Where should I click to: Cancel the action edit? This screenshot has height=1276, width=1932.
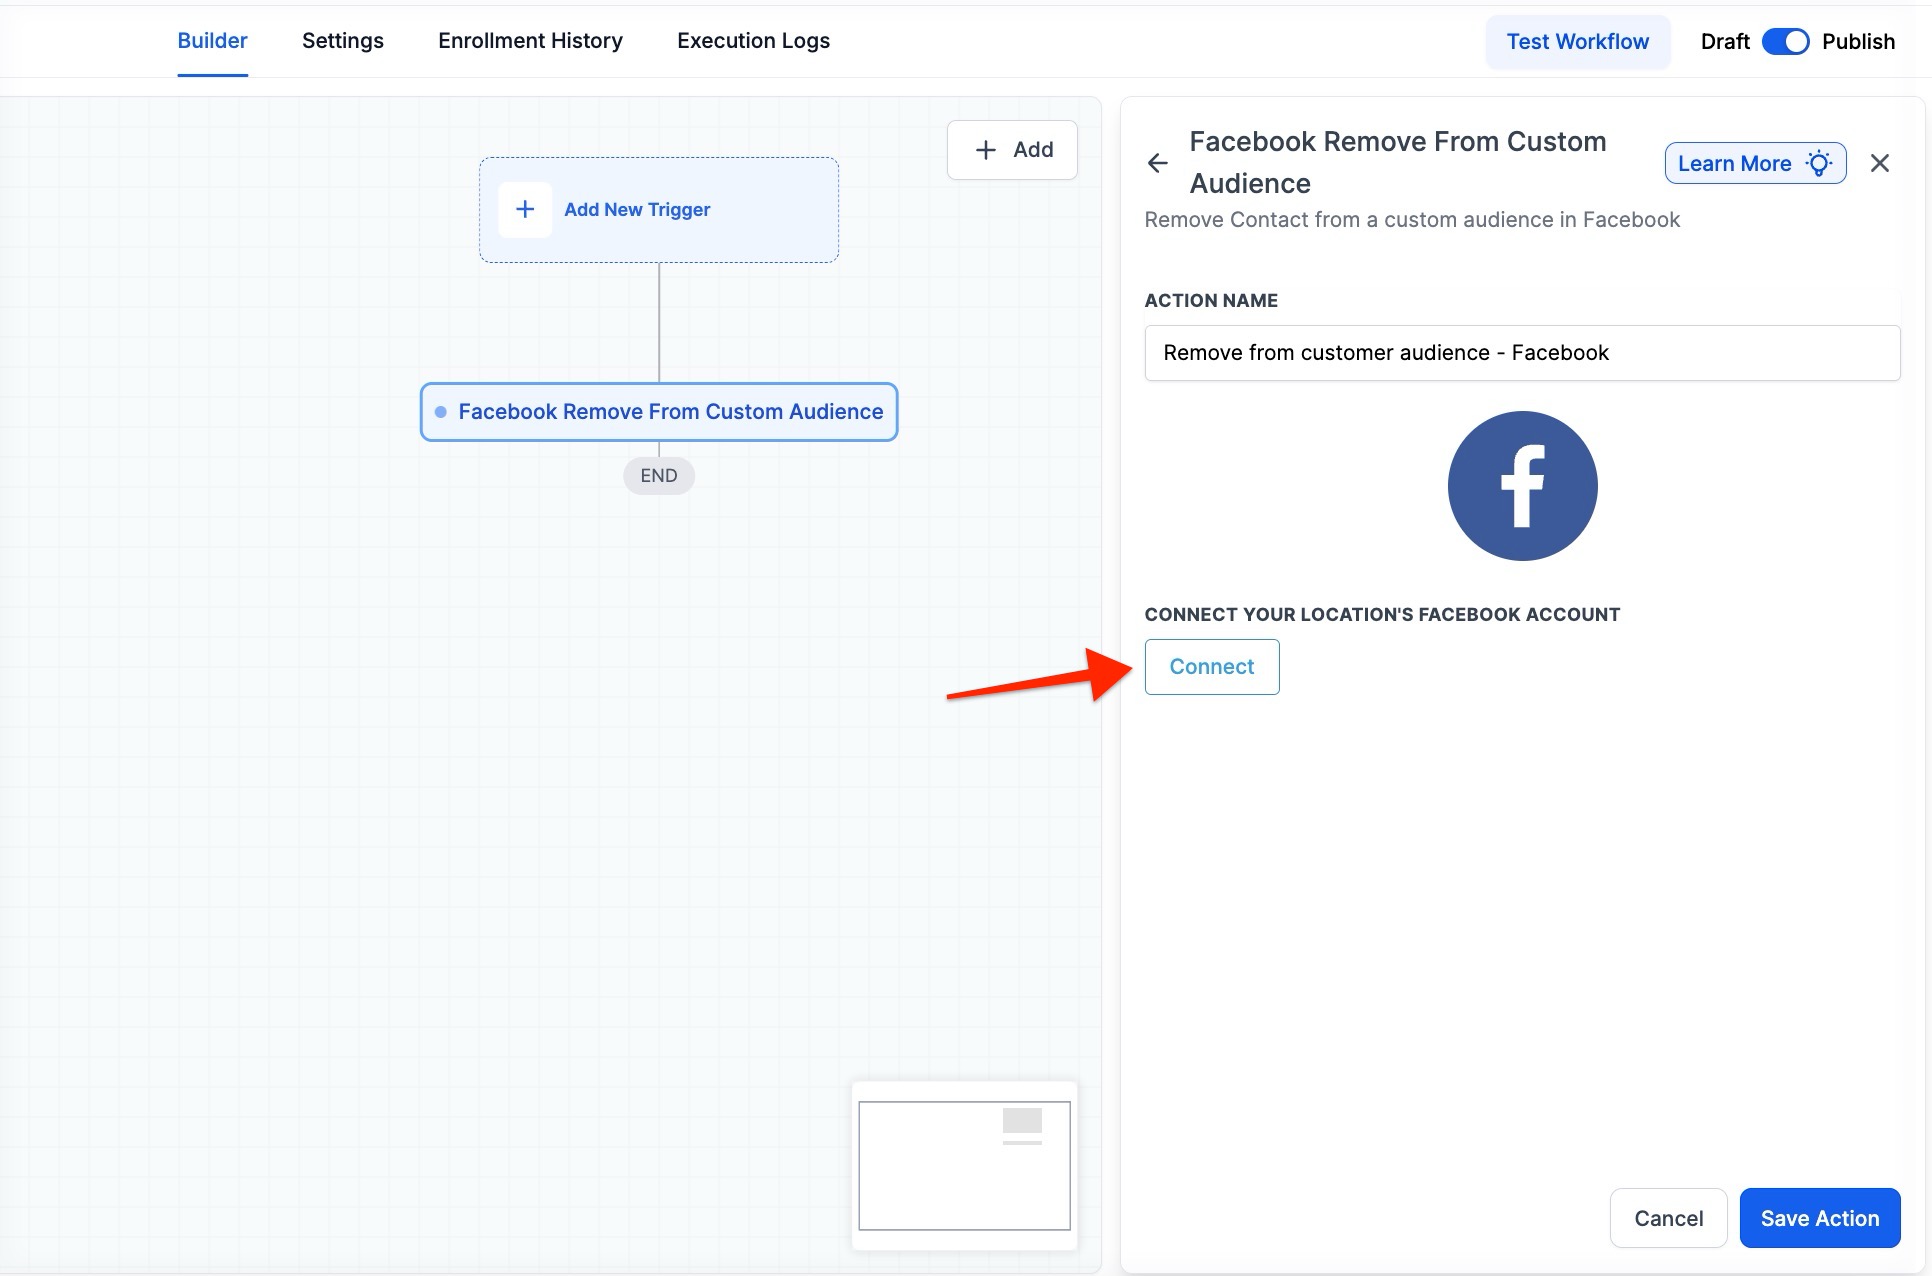click(x=1668, y=1218)
